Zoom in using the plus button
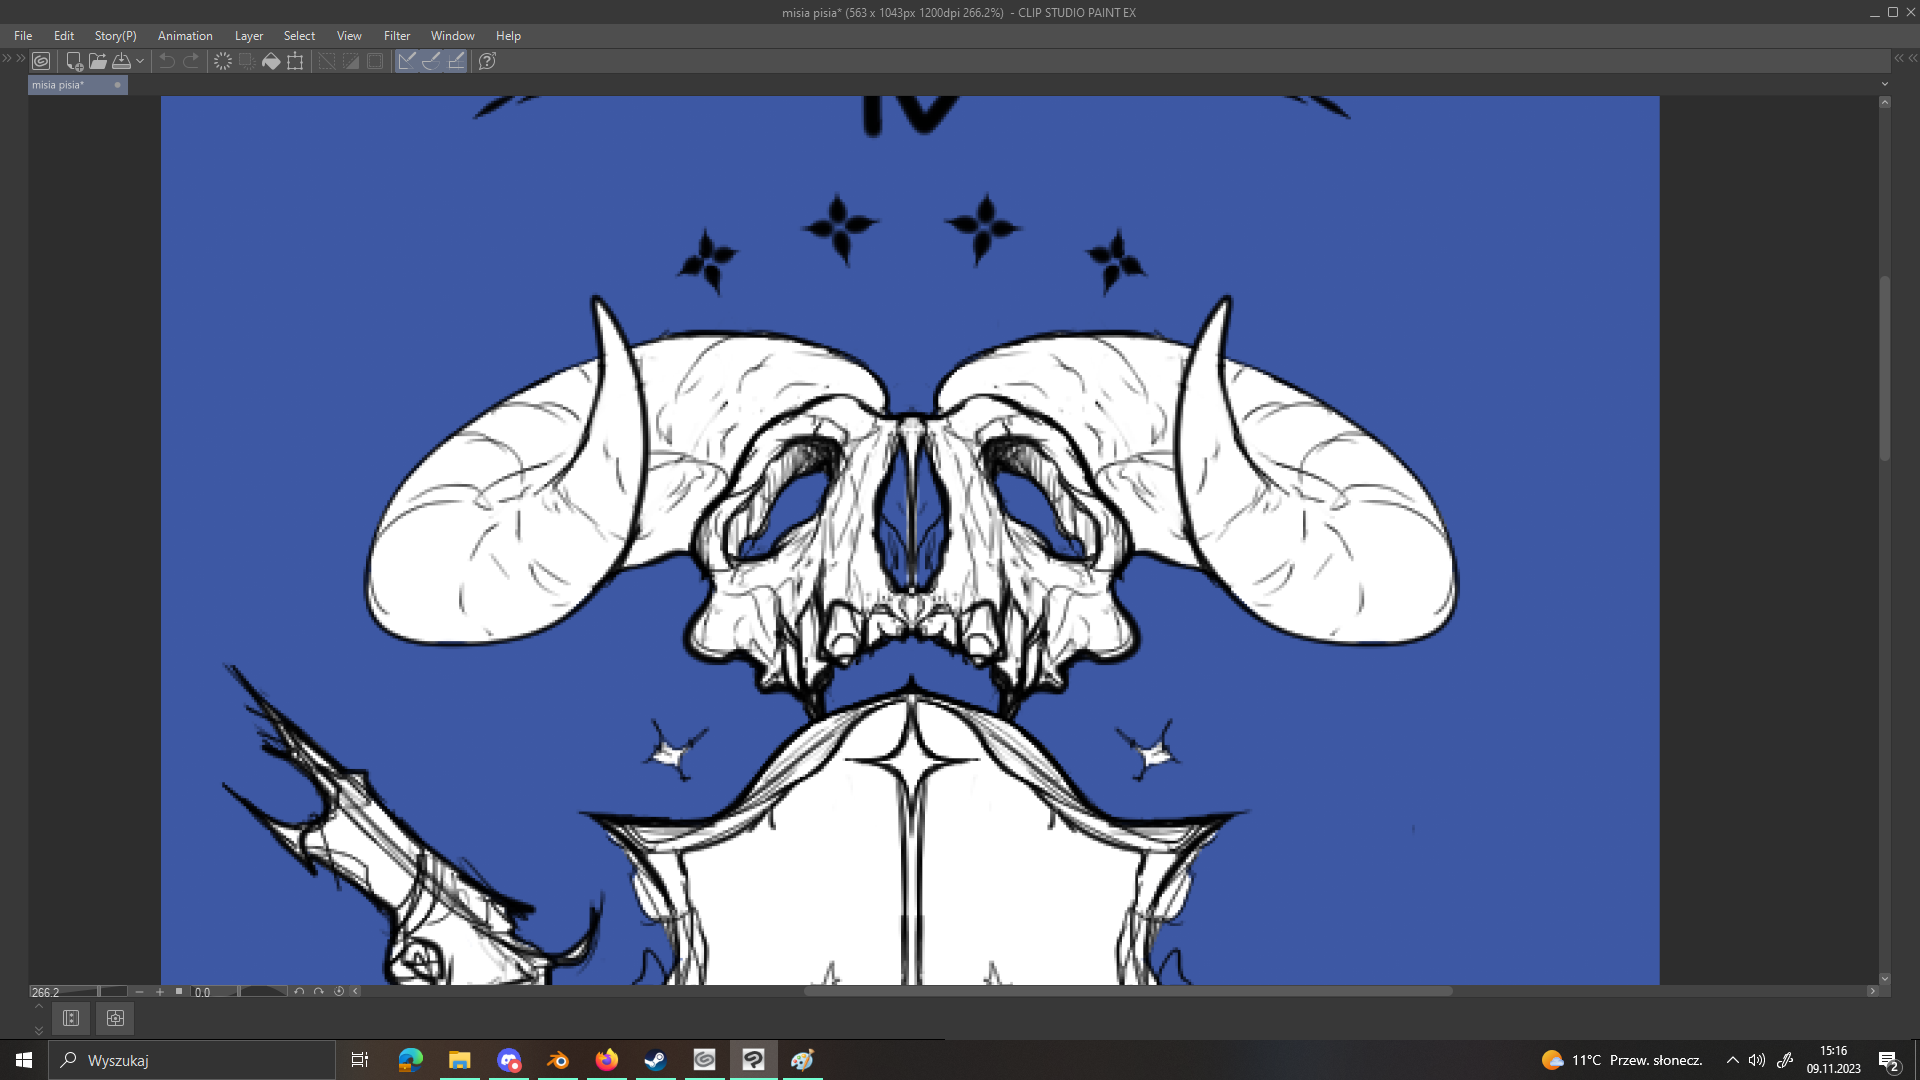The width and height of the screenshot is (1920, 1080). pos(159,992)
